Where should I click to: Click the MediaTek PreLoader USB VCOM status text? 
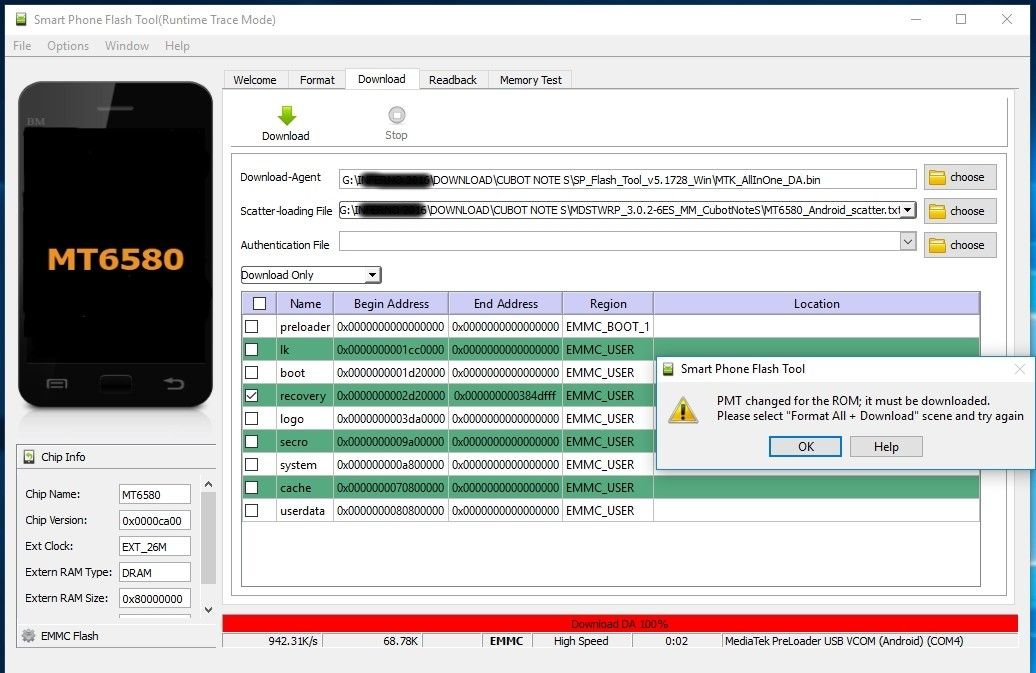[844, 641]
